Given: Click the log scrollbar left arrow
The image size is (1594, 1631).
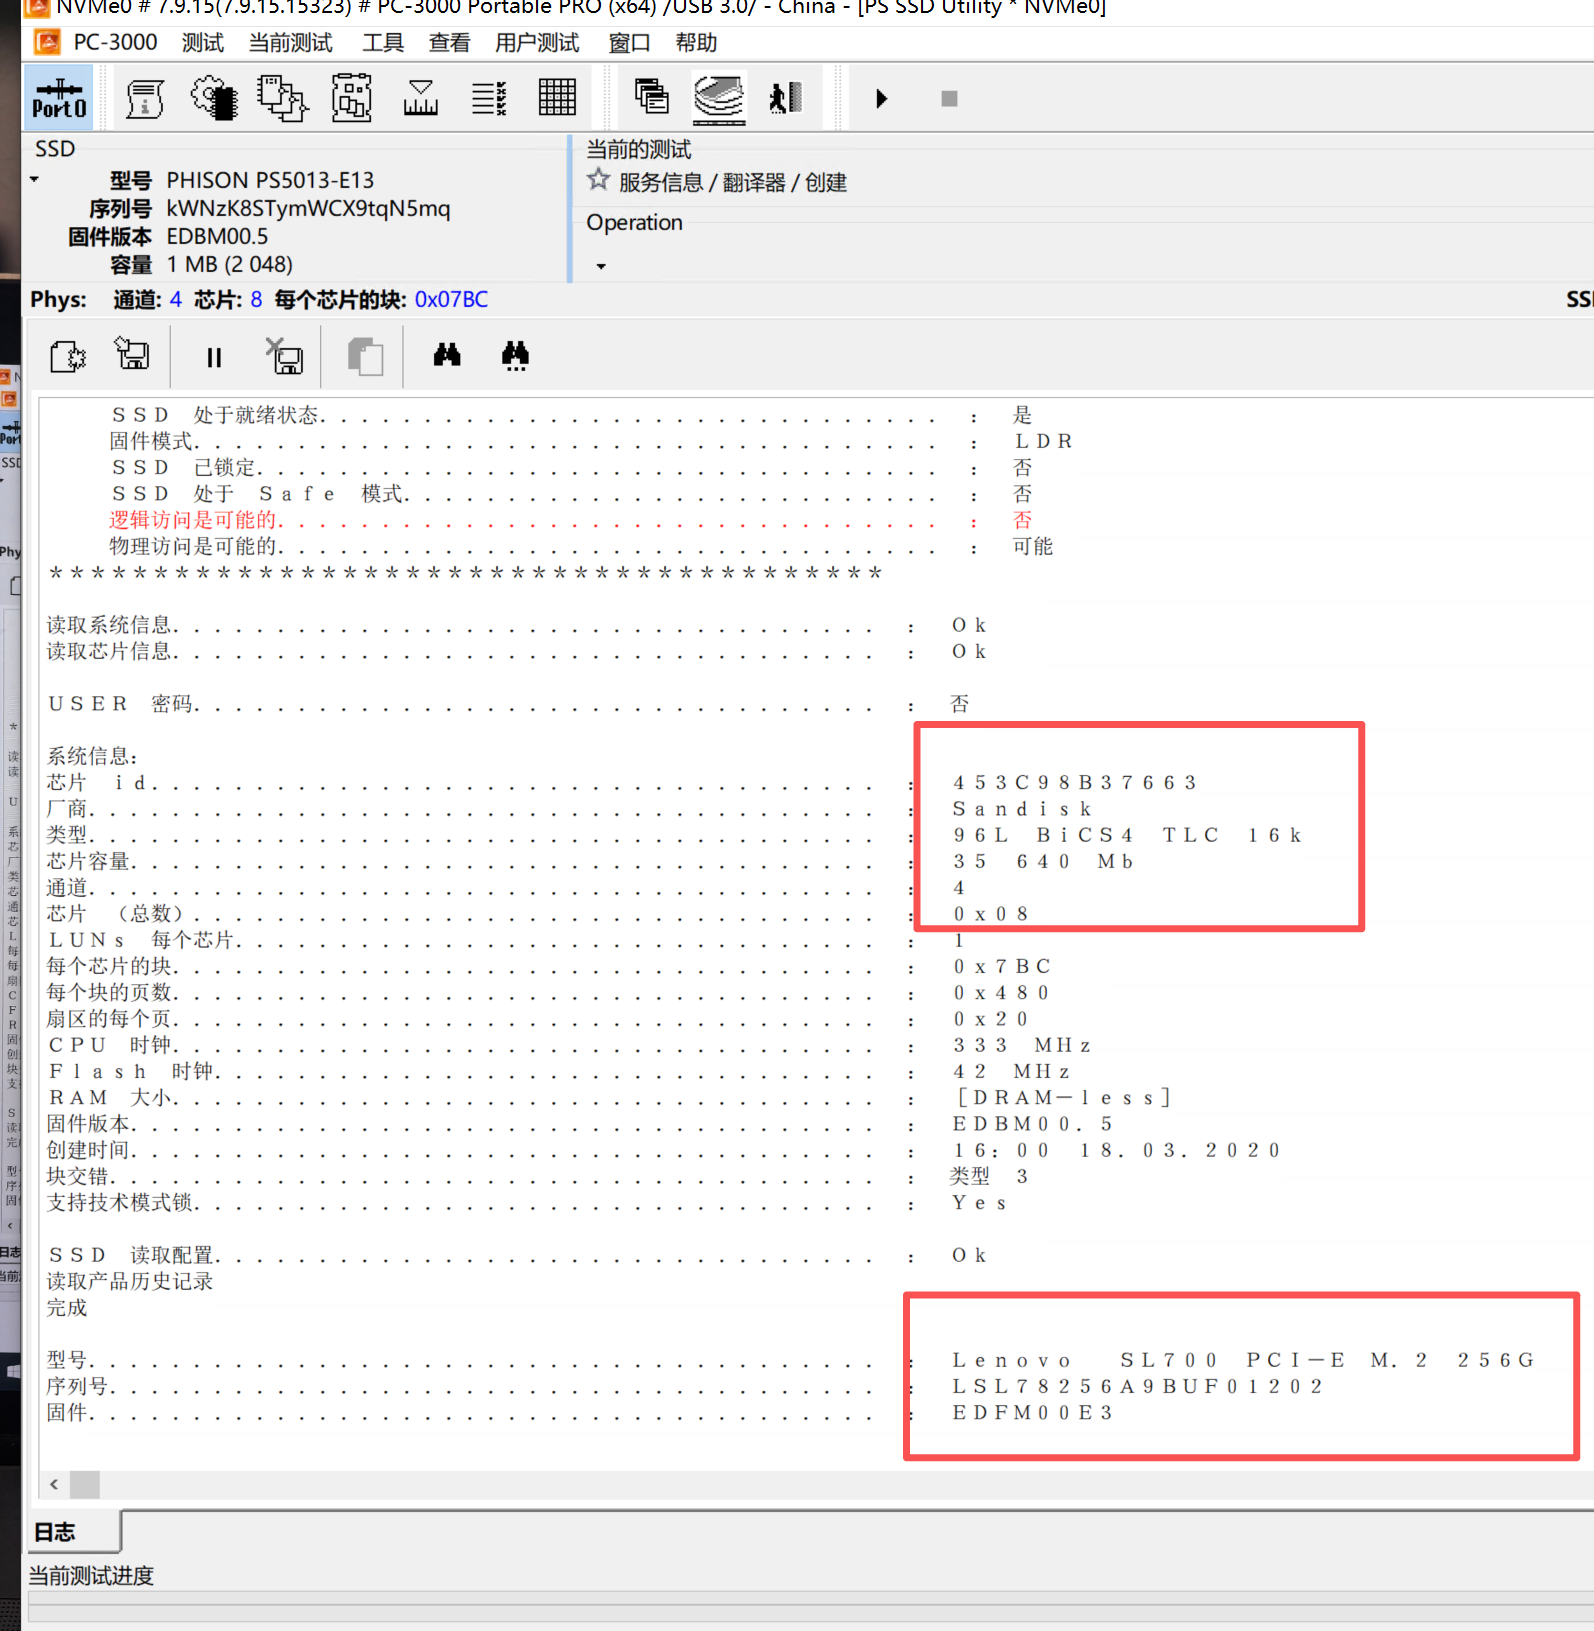Looking at the screenshot, I should (x=54, y=1484).
